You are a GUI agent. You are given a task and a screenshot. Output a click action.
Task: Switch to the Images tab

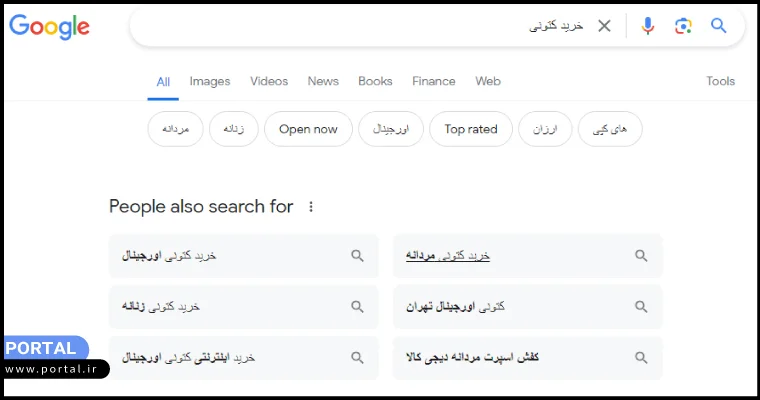[210, 81]
